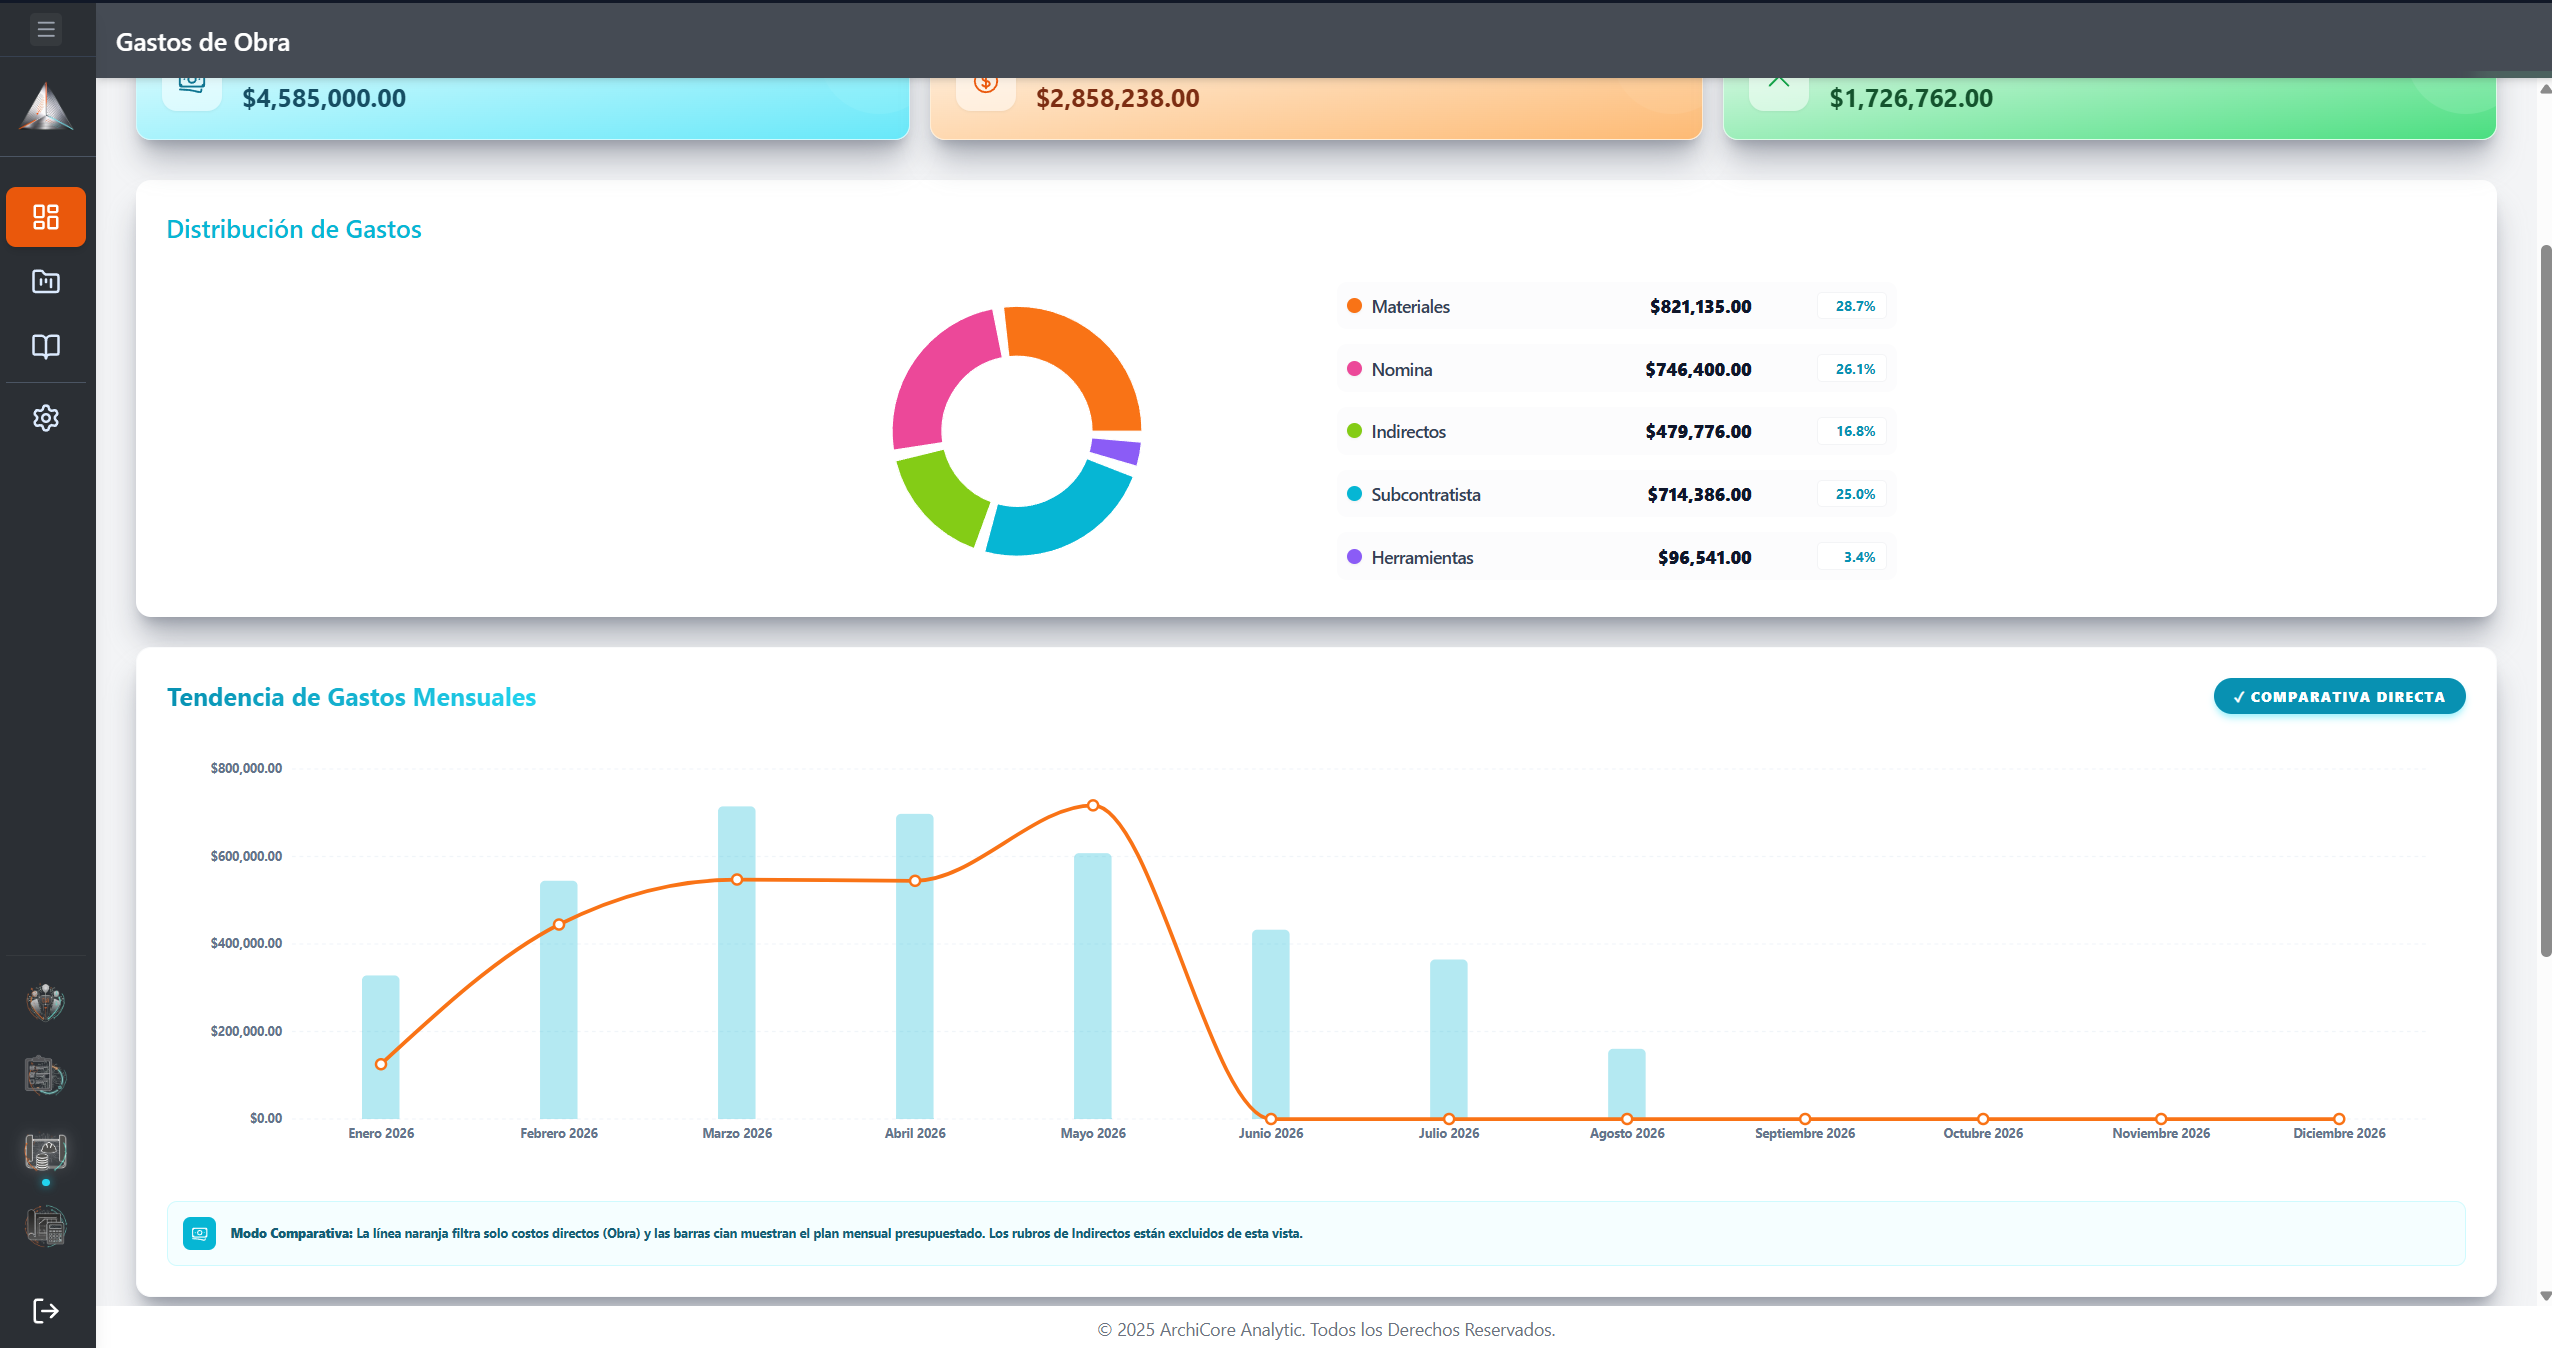This screenshot has height=1348, width=2552.
Task: Click the Mayo 2026 orange line point
Action: point(1093,805)
